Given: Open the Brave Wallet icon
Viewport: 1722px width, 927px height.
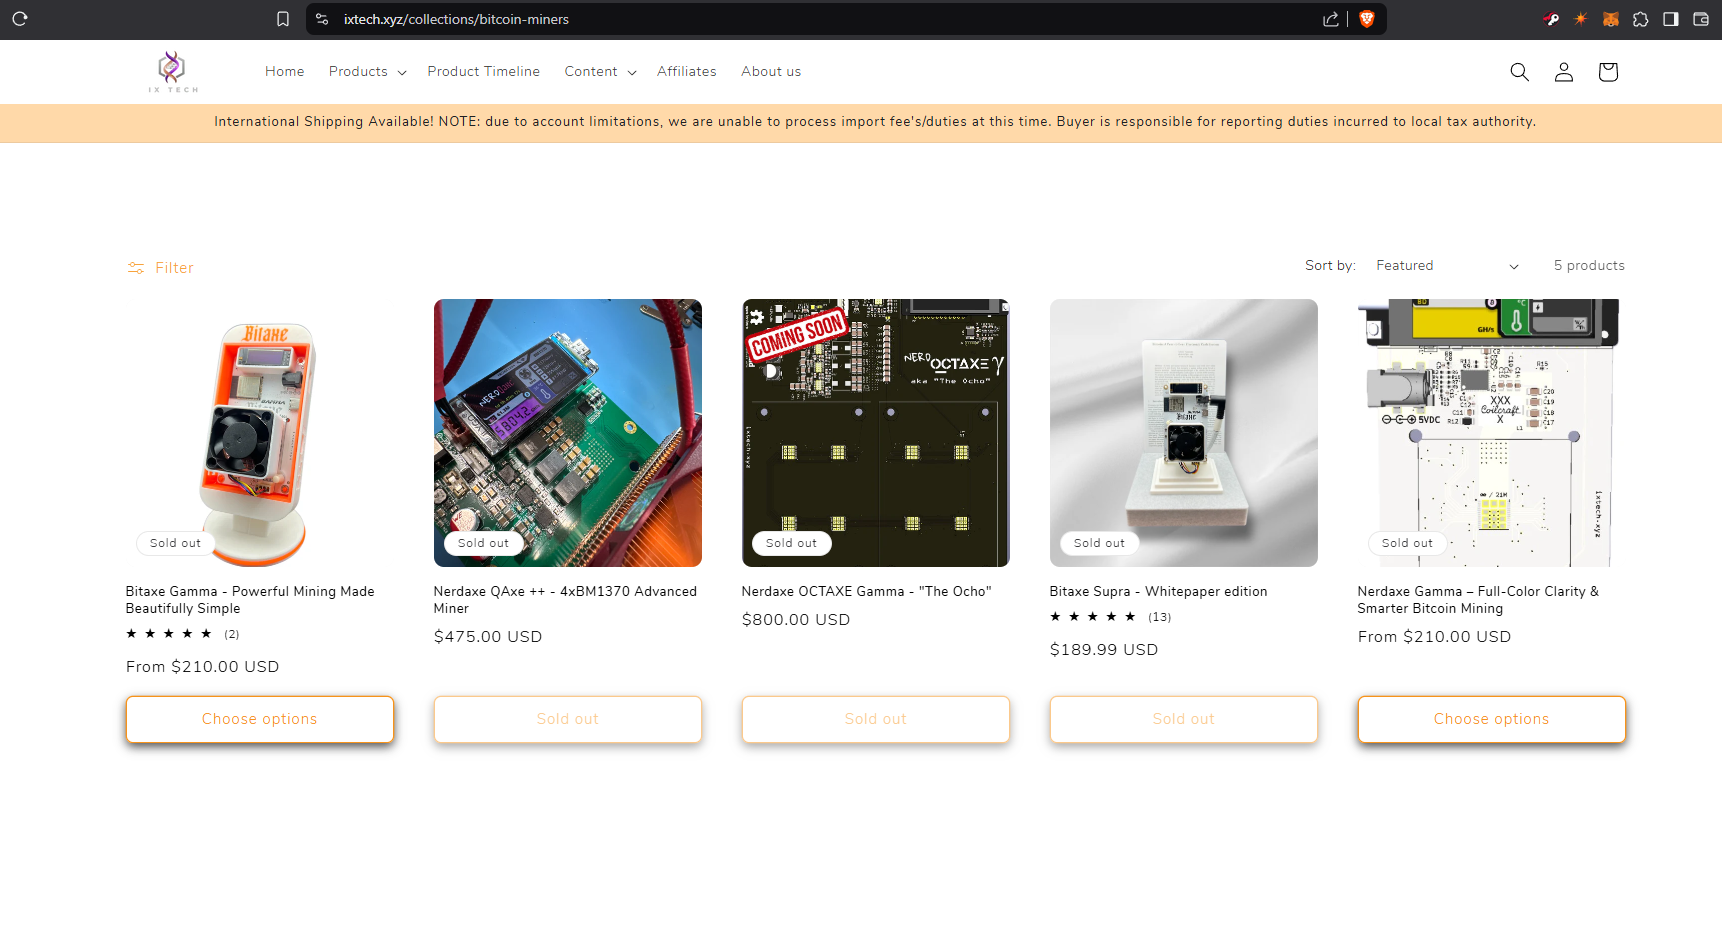Looking at the screenshot, I should 1701,19.
